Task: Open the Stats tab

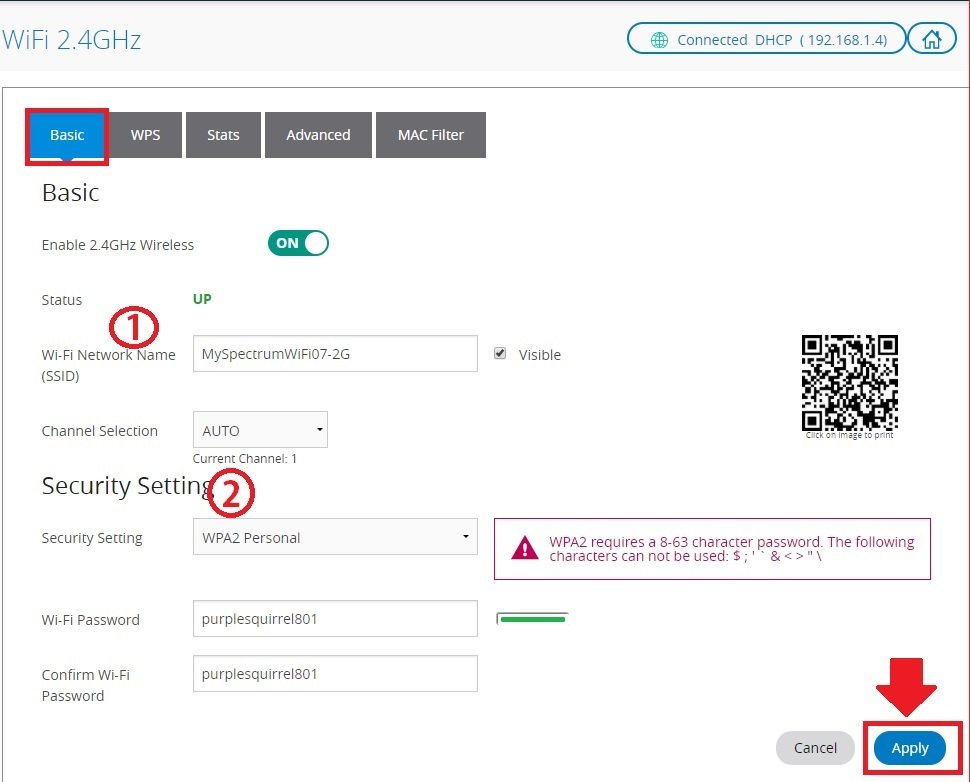Action: tap(223, 135)
